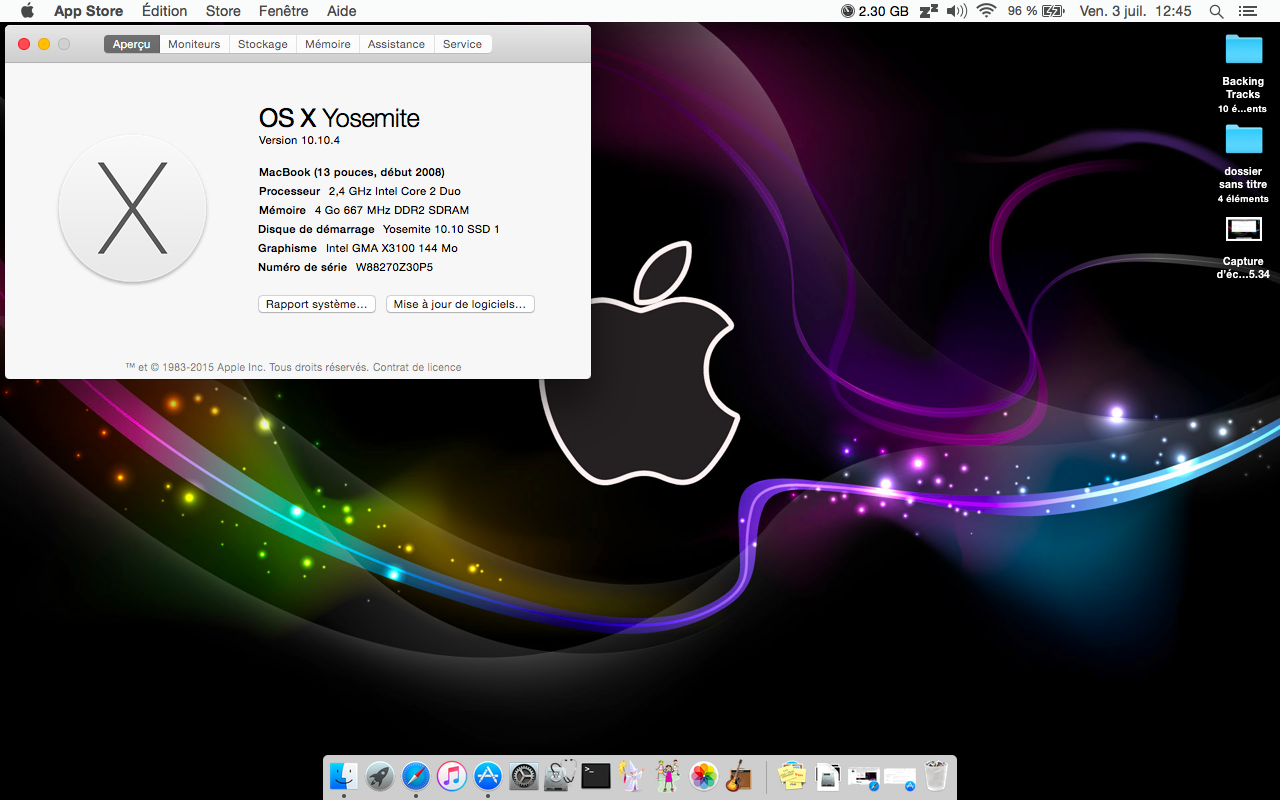Image resolution: width=1280 pixels, height=800 pixels.
Task: Open the Store menu
Action: [223, 11]
